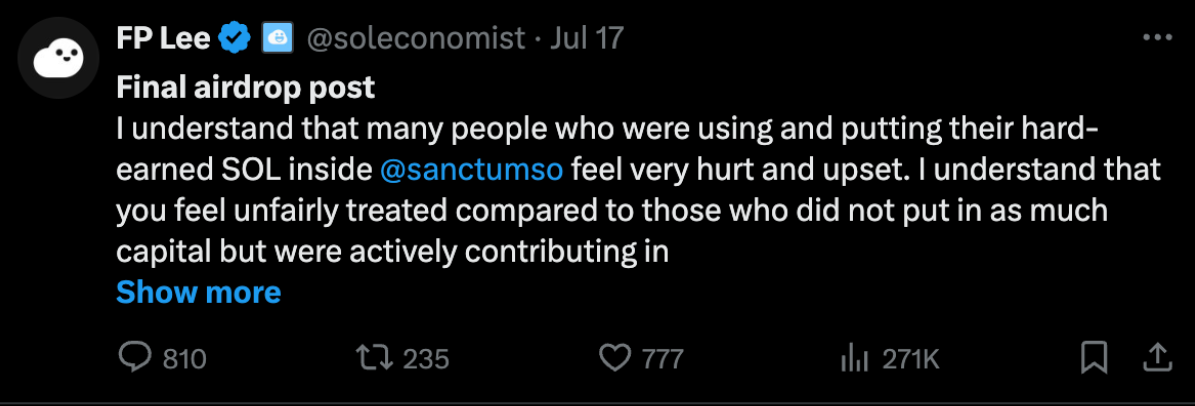Image resolution: width=1195 pixels, height=406 pixels.
Task: Click the reply speech bubble icon
Action: point(134,357)
